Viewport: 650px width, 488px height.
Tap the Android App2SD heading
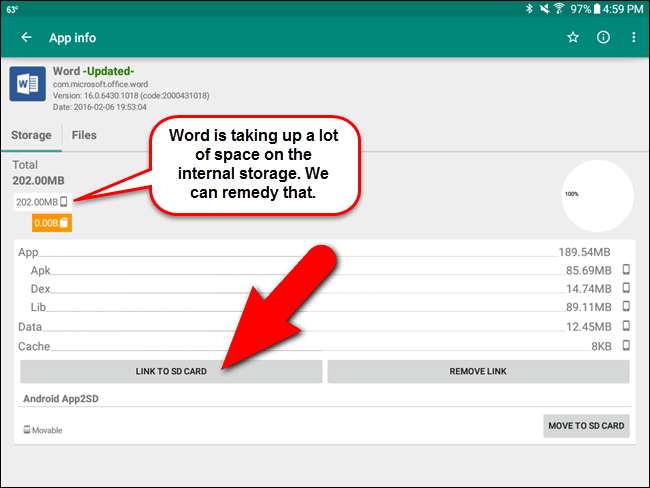click(x=61, y=399)
